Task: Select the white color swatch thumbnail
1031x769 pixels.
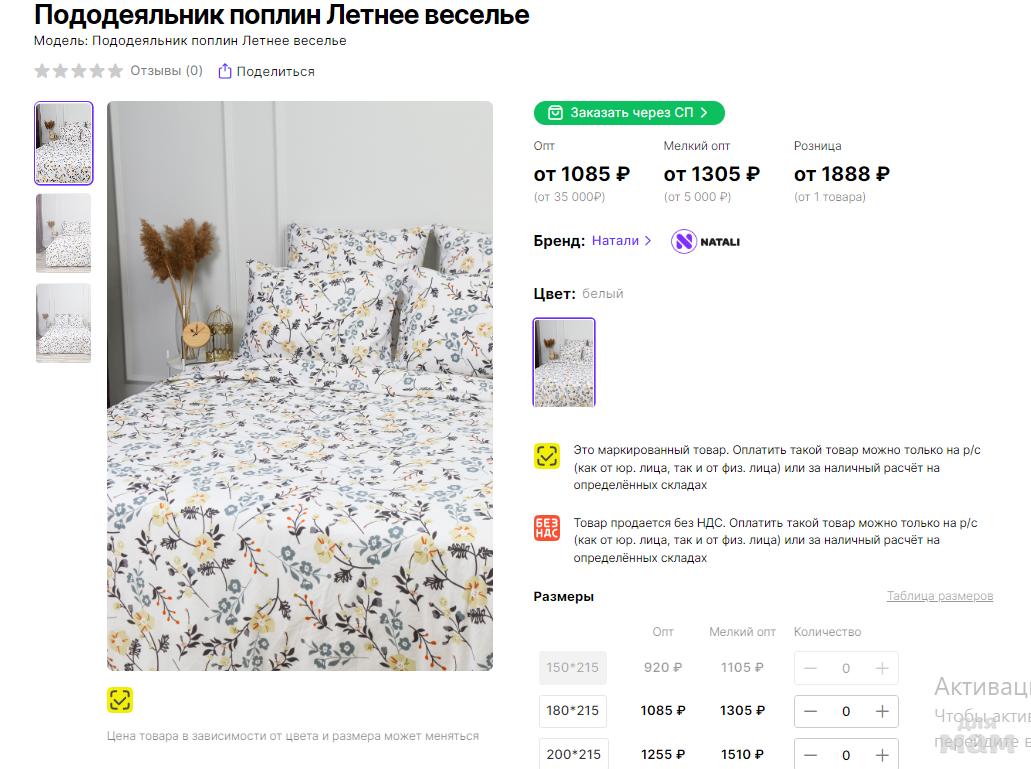Action: [x=564, y=362]
